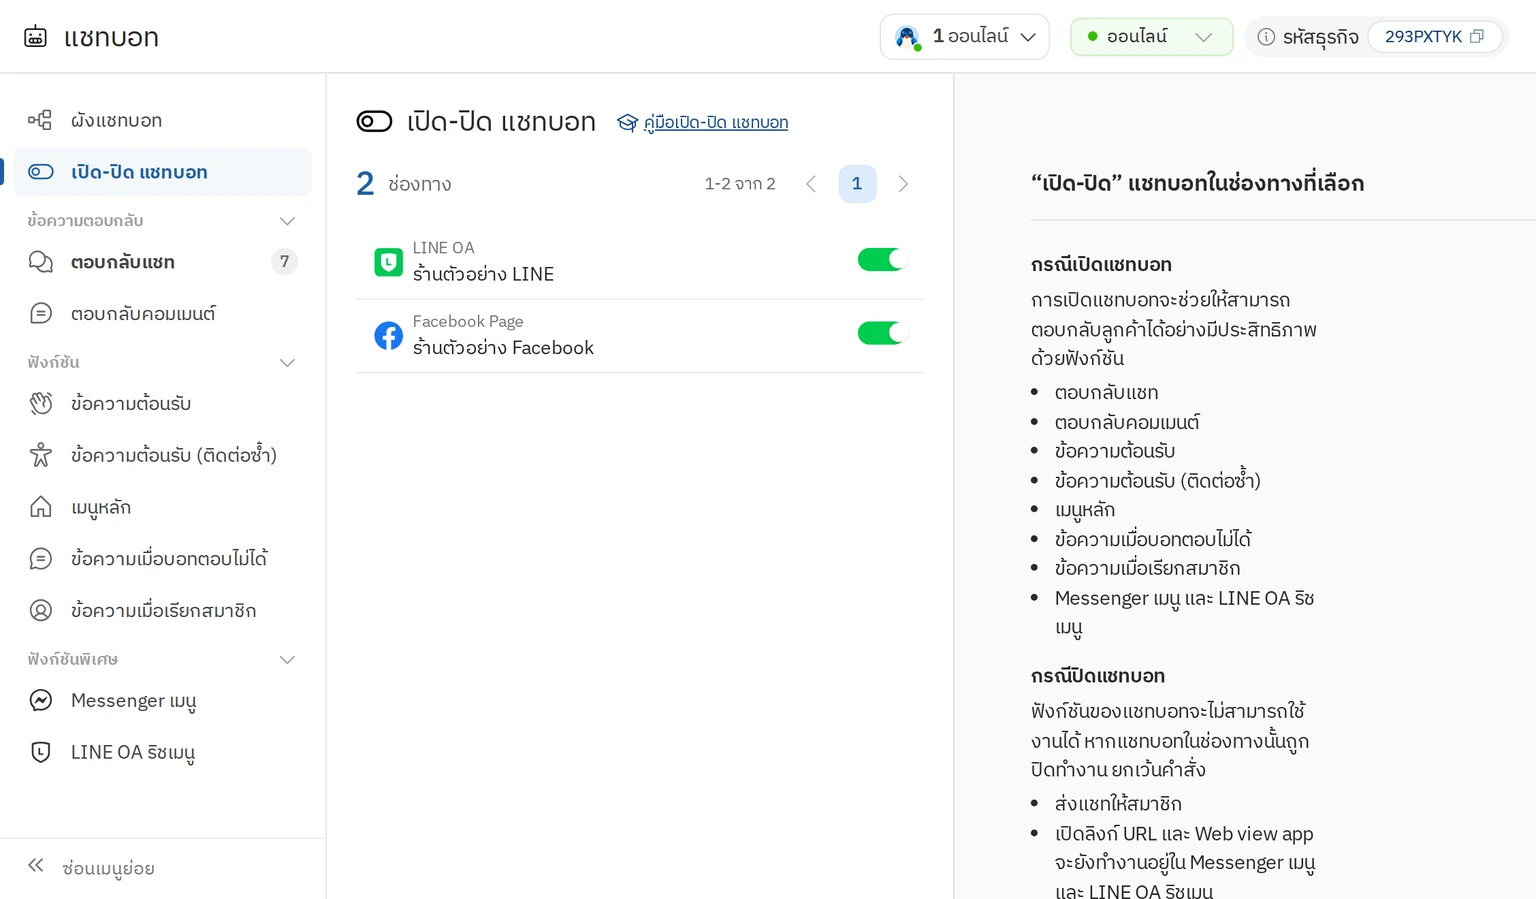Collapse the ฟังก์ชัน section
This screenshot has height=899, width=1536.
pyautogui.click(x=287, y=363)
